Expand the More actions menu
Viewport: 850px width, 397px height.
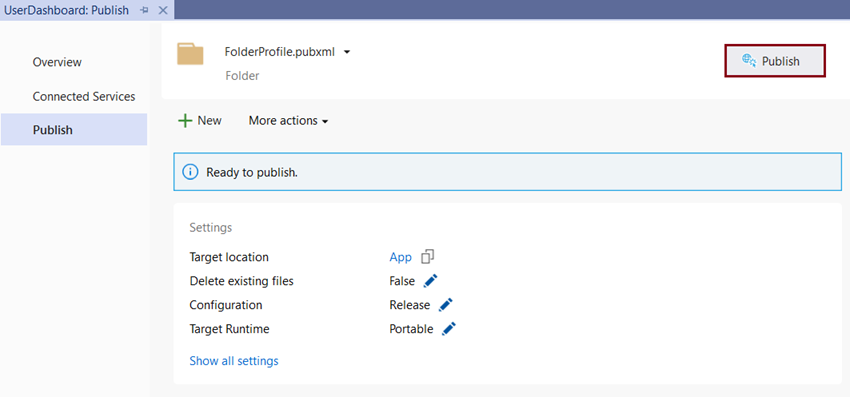tap(288, 120)
